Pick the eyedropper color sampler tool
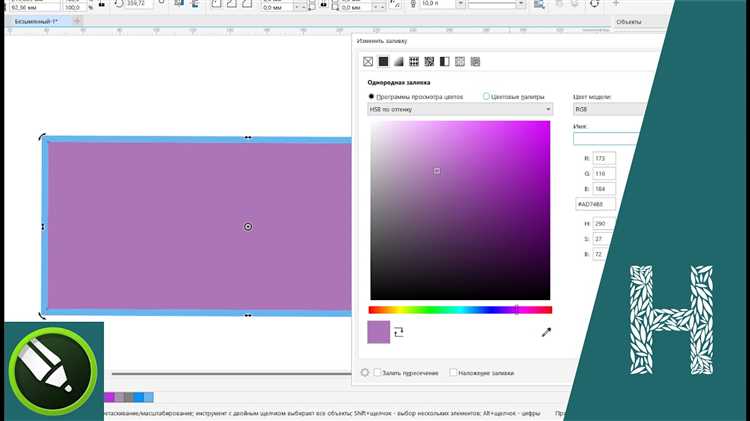The width and height of the screenshot is (750, 421). point(546,332)
